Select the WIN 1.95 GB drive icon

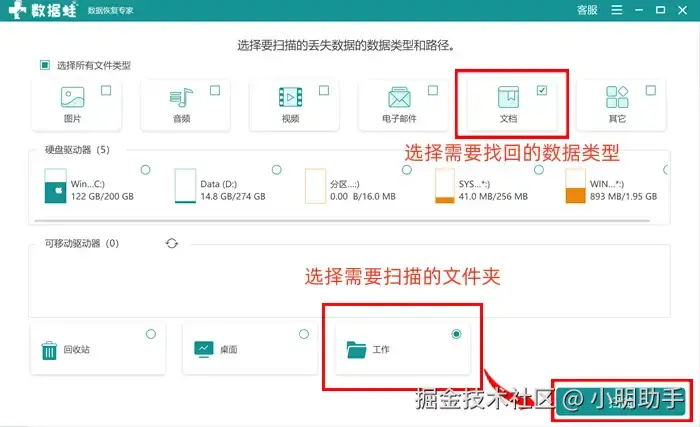(575, 186)
